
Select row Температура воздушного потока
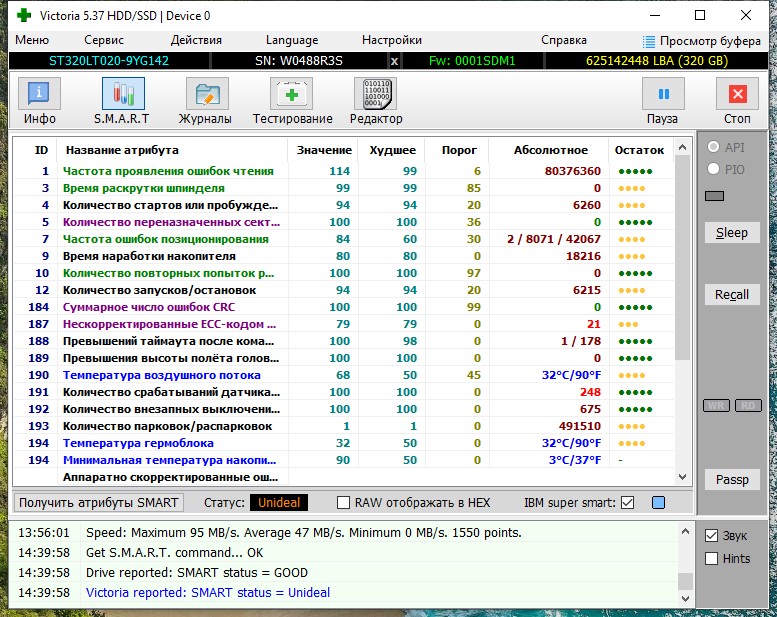coord(344,375)
